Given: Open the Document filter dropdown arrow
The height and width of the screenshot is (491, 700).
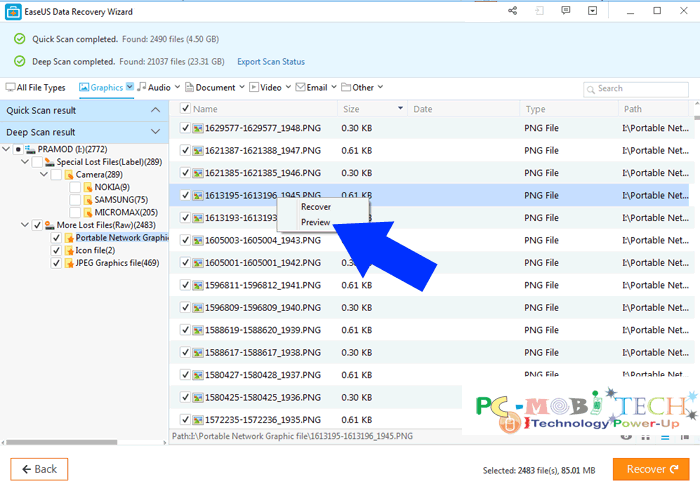Looking at the screenshot, I should pyautogui.click(x=242, y=87).
